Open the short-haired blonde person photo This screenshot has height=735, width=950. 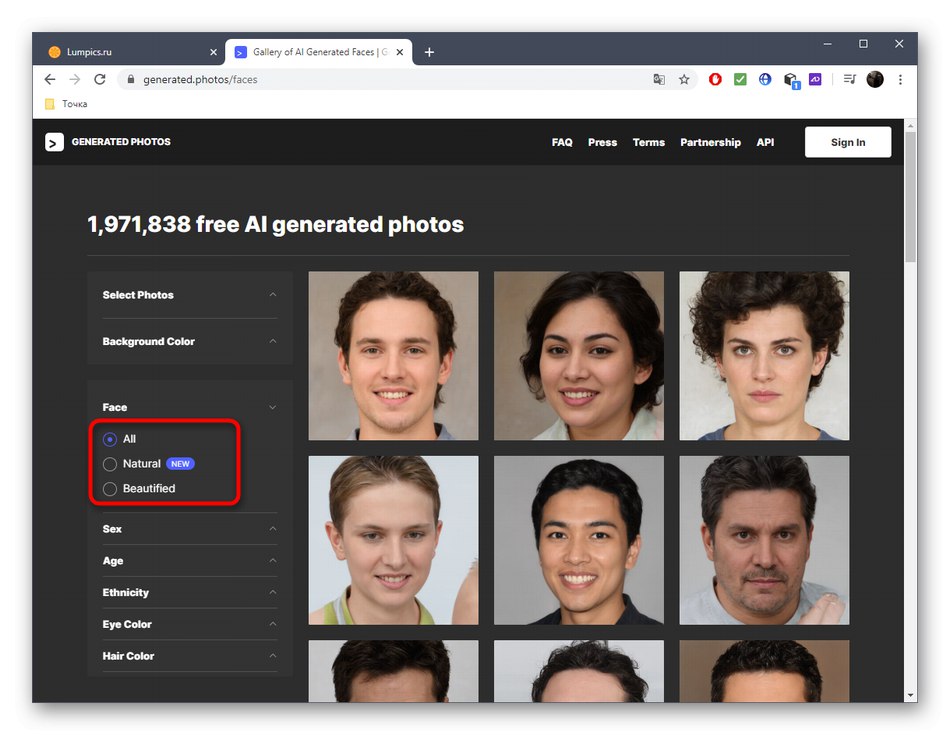point(393,540)
